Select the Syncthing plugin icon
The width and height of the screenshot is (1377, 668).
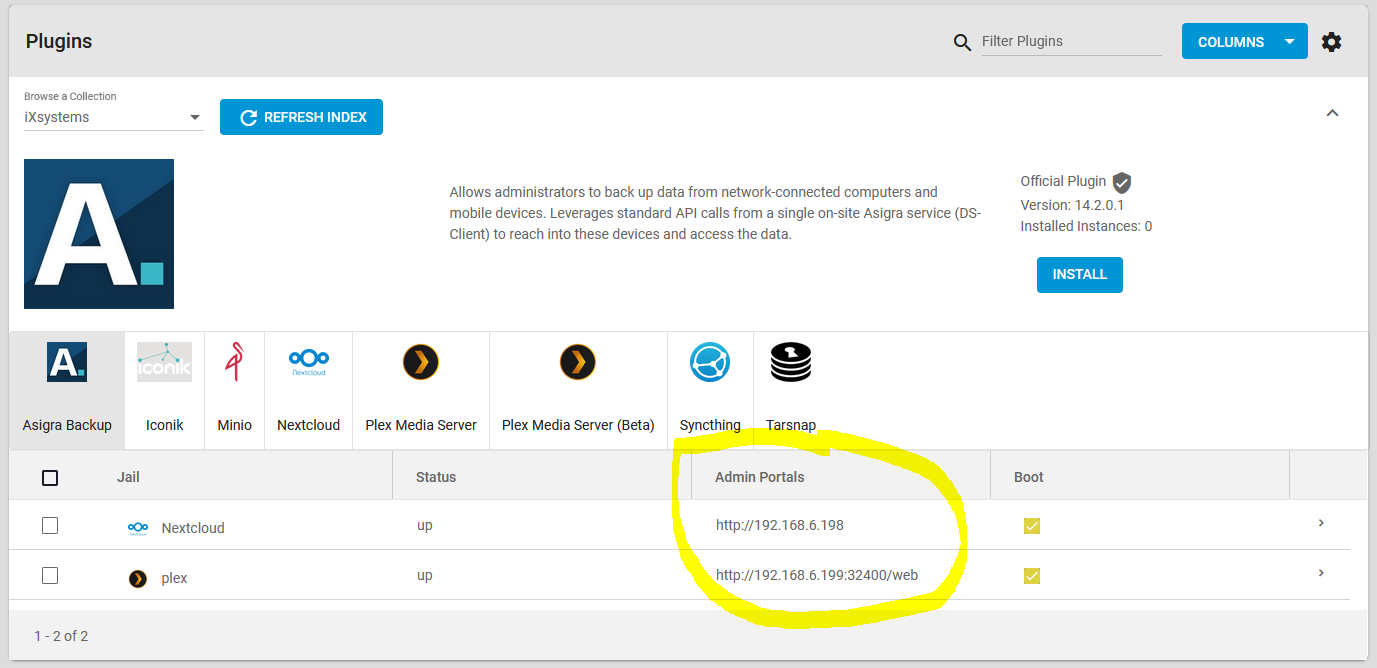[x=710, y=362]
